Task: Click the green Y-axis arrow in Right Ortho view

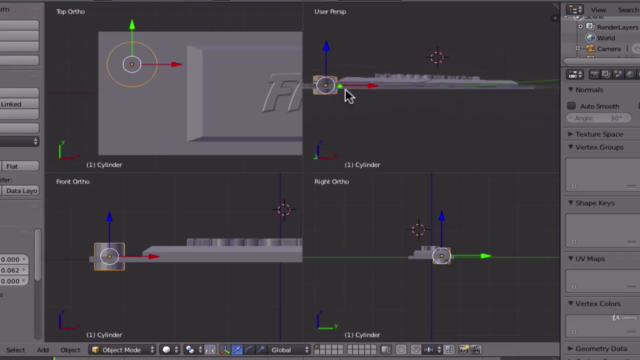Action: [486, 256]
